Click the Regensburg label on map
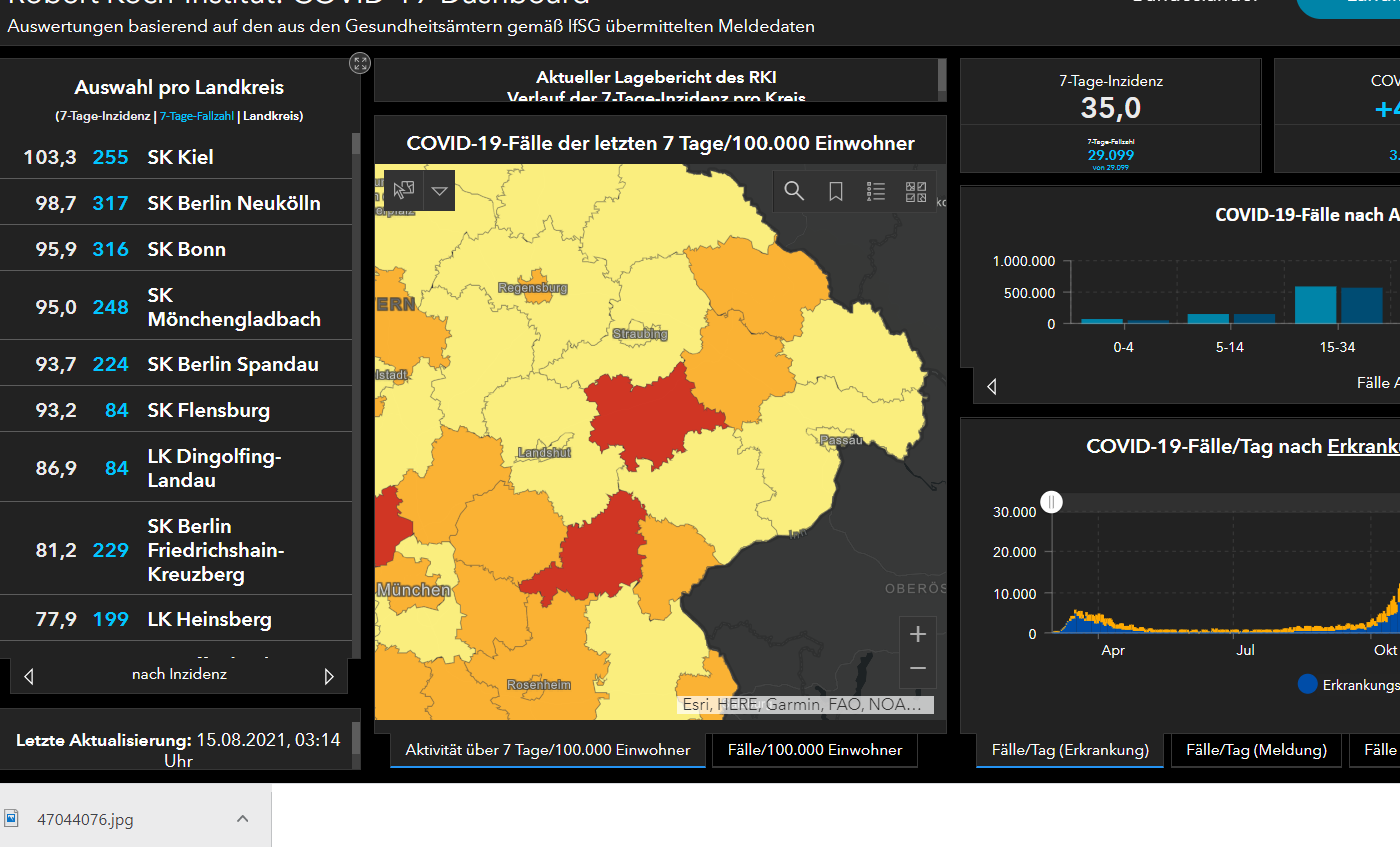The image size is (1400, 847). click(x=532, y=288)
